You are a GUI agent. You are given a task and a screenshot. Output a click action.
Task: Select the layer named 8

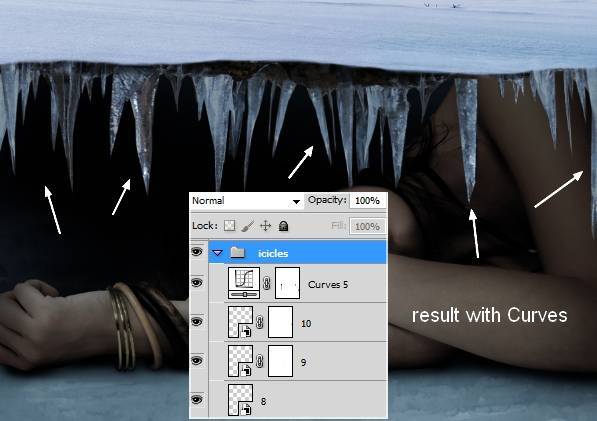tap(263, 401)
